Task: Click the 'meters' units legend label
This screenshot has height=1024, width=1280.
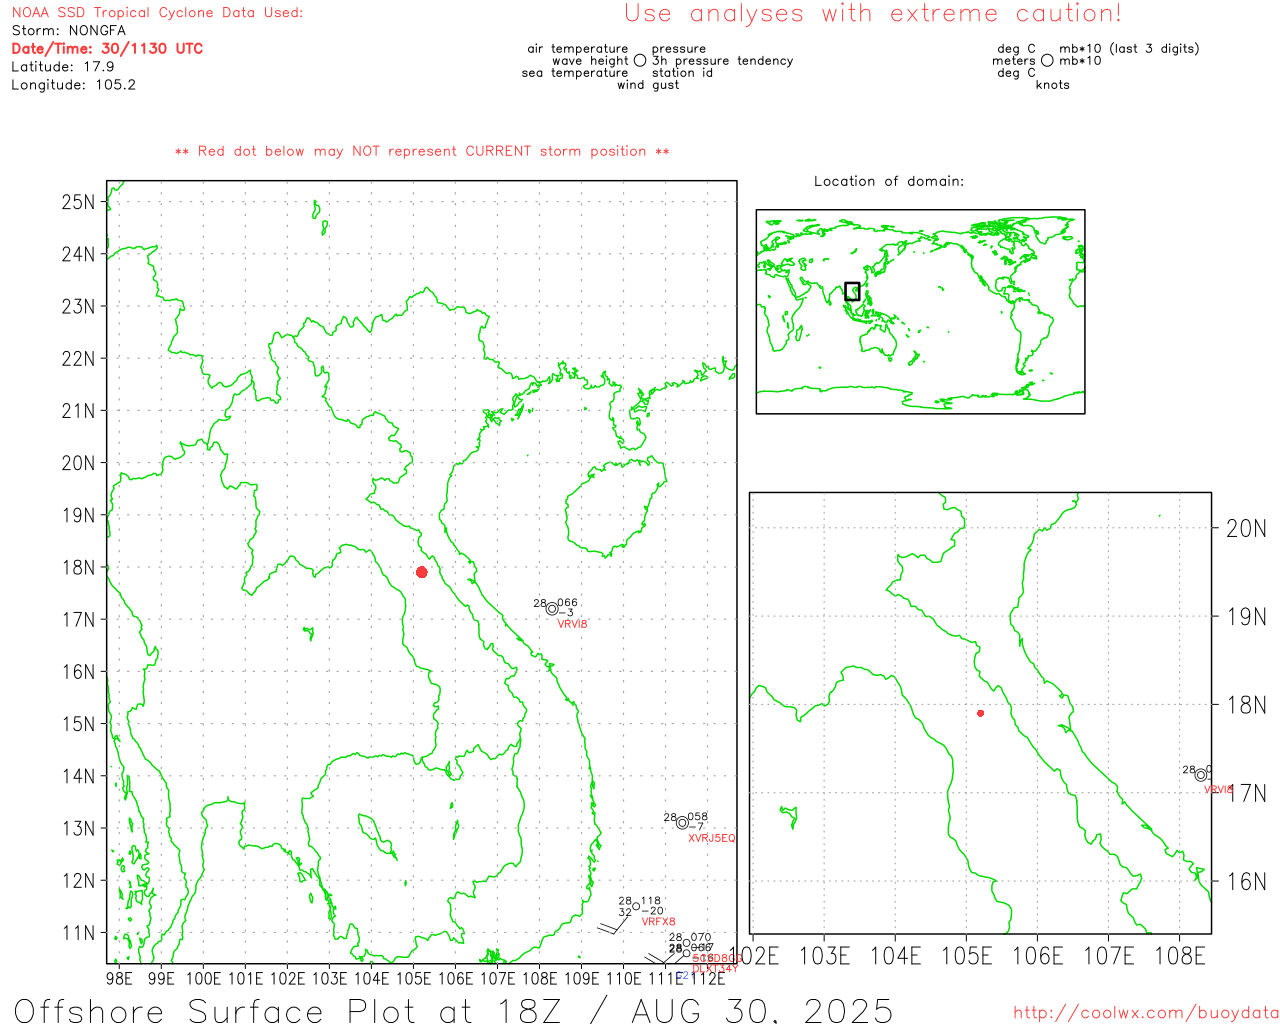Action: tap(1014, 61)
